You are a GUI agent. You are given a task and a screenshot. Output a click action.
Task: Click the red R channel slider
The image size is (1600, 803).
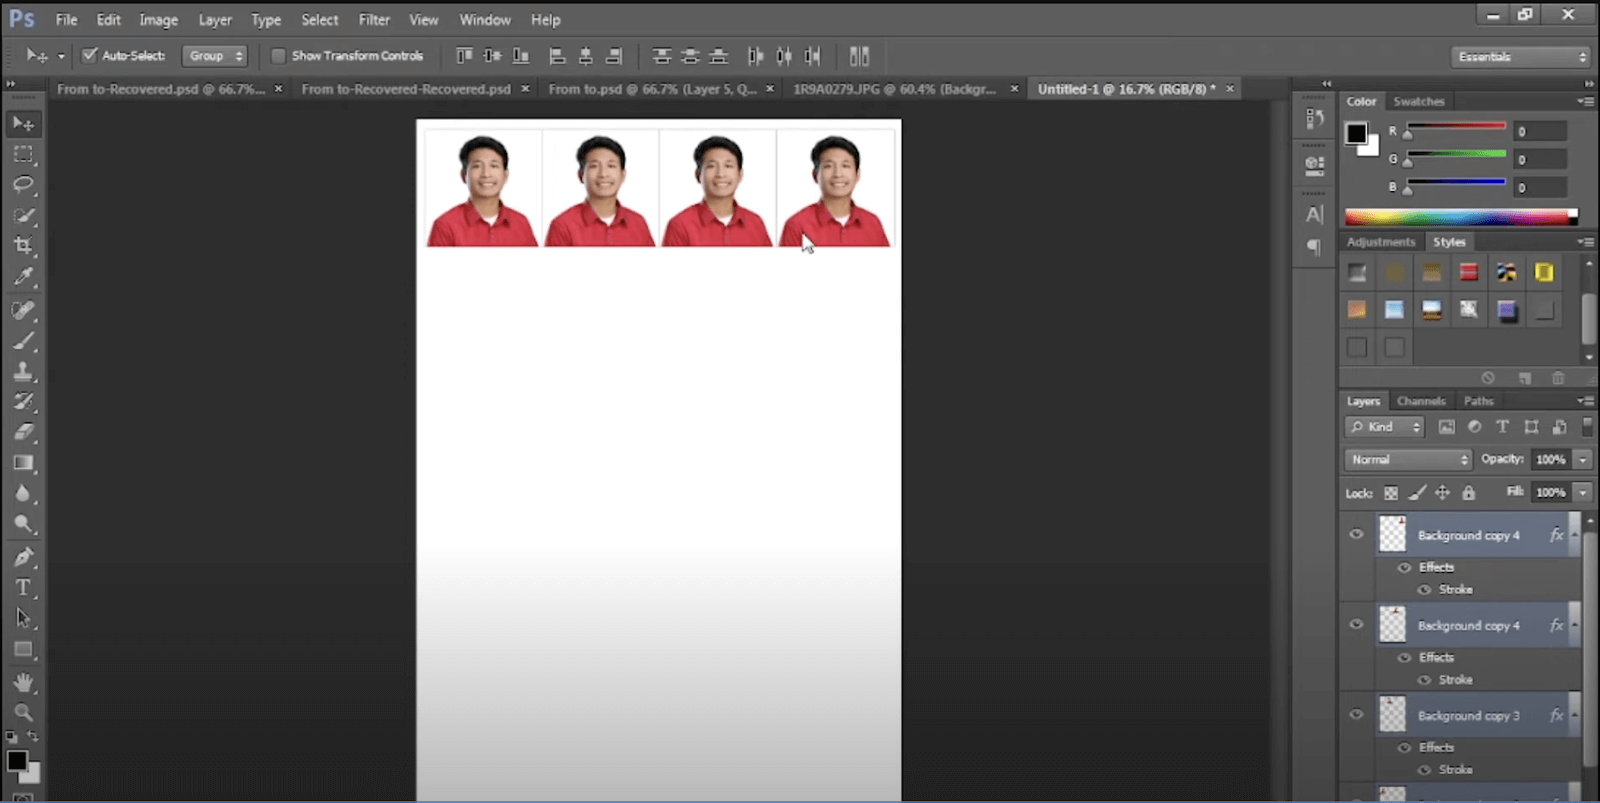[x=1456, y=128]
